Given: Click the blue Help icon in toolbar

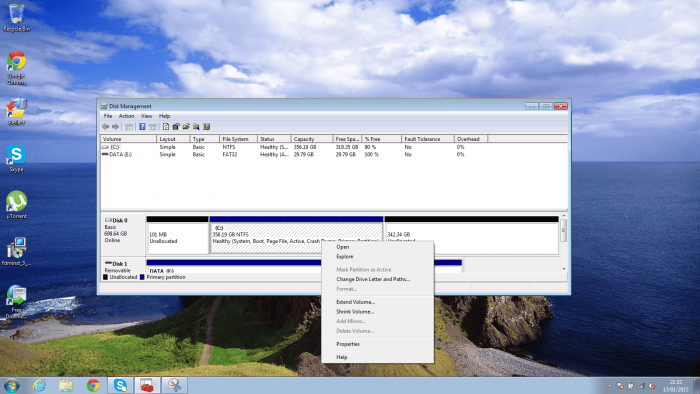Looking at the screenshot, I should click(142, 127).
